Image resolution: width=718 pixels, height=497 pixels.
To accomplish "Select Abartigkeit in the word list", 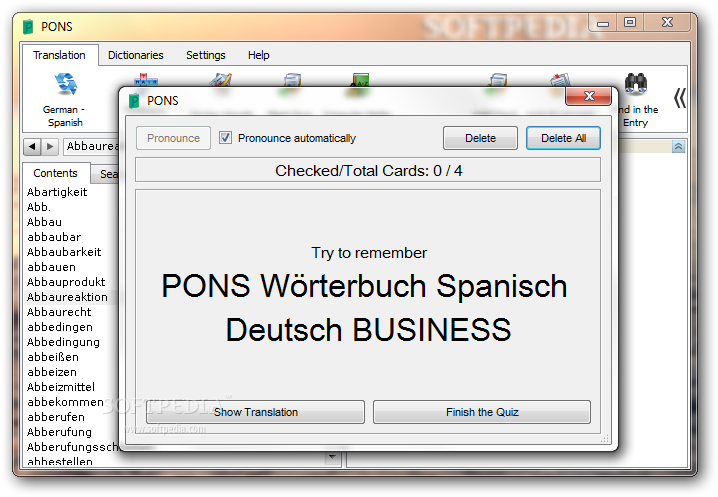I will coord(57,192).
